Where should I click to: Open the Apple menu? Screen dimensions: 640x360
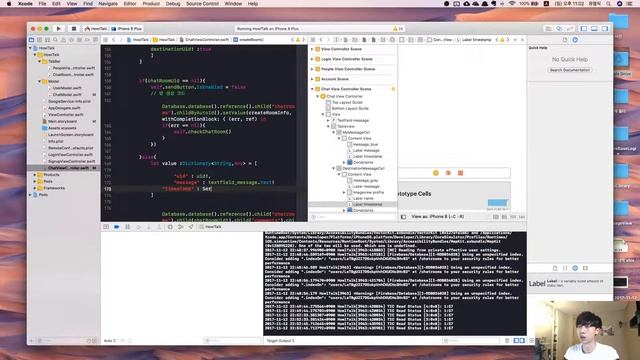tap(9, 4)
